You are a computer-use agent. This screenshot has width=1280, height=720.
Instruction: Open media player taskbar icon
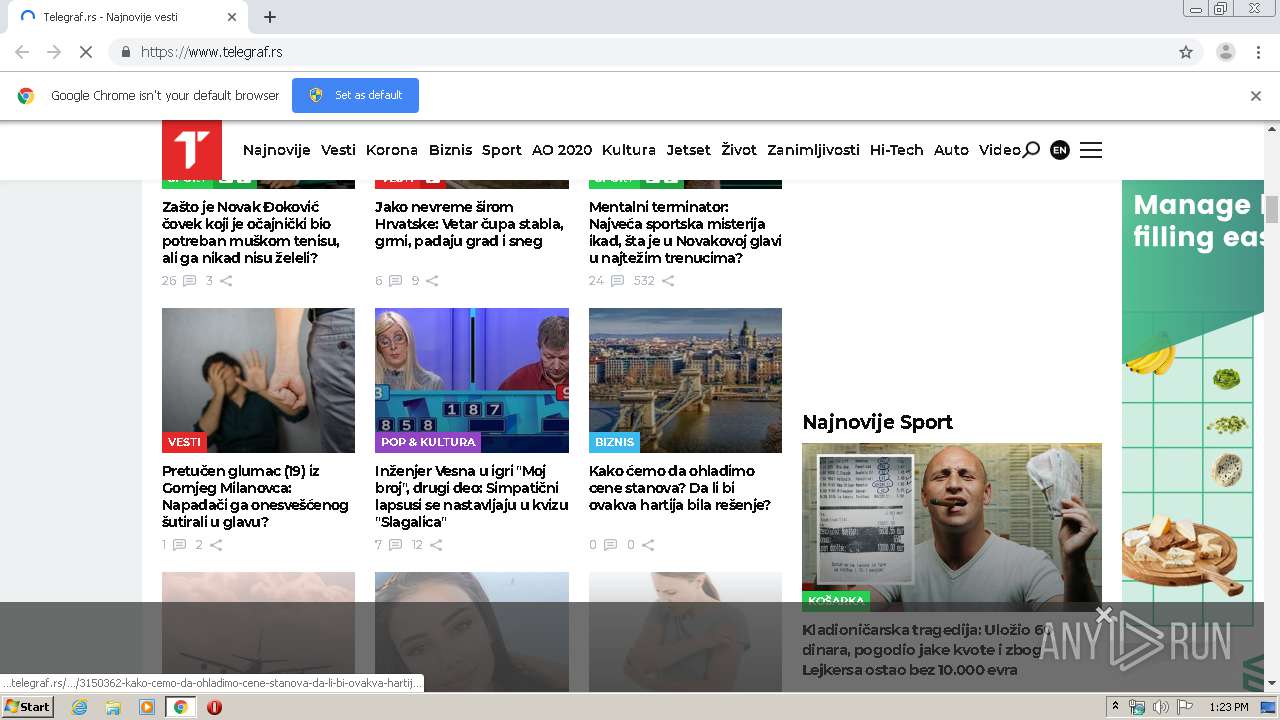(147, 707)
